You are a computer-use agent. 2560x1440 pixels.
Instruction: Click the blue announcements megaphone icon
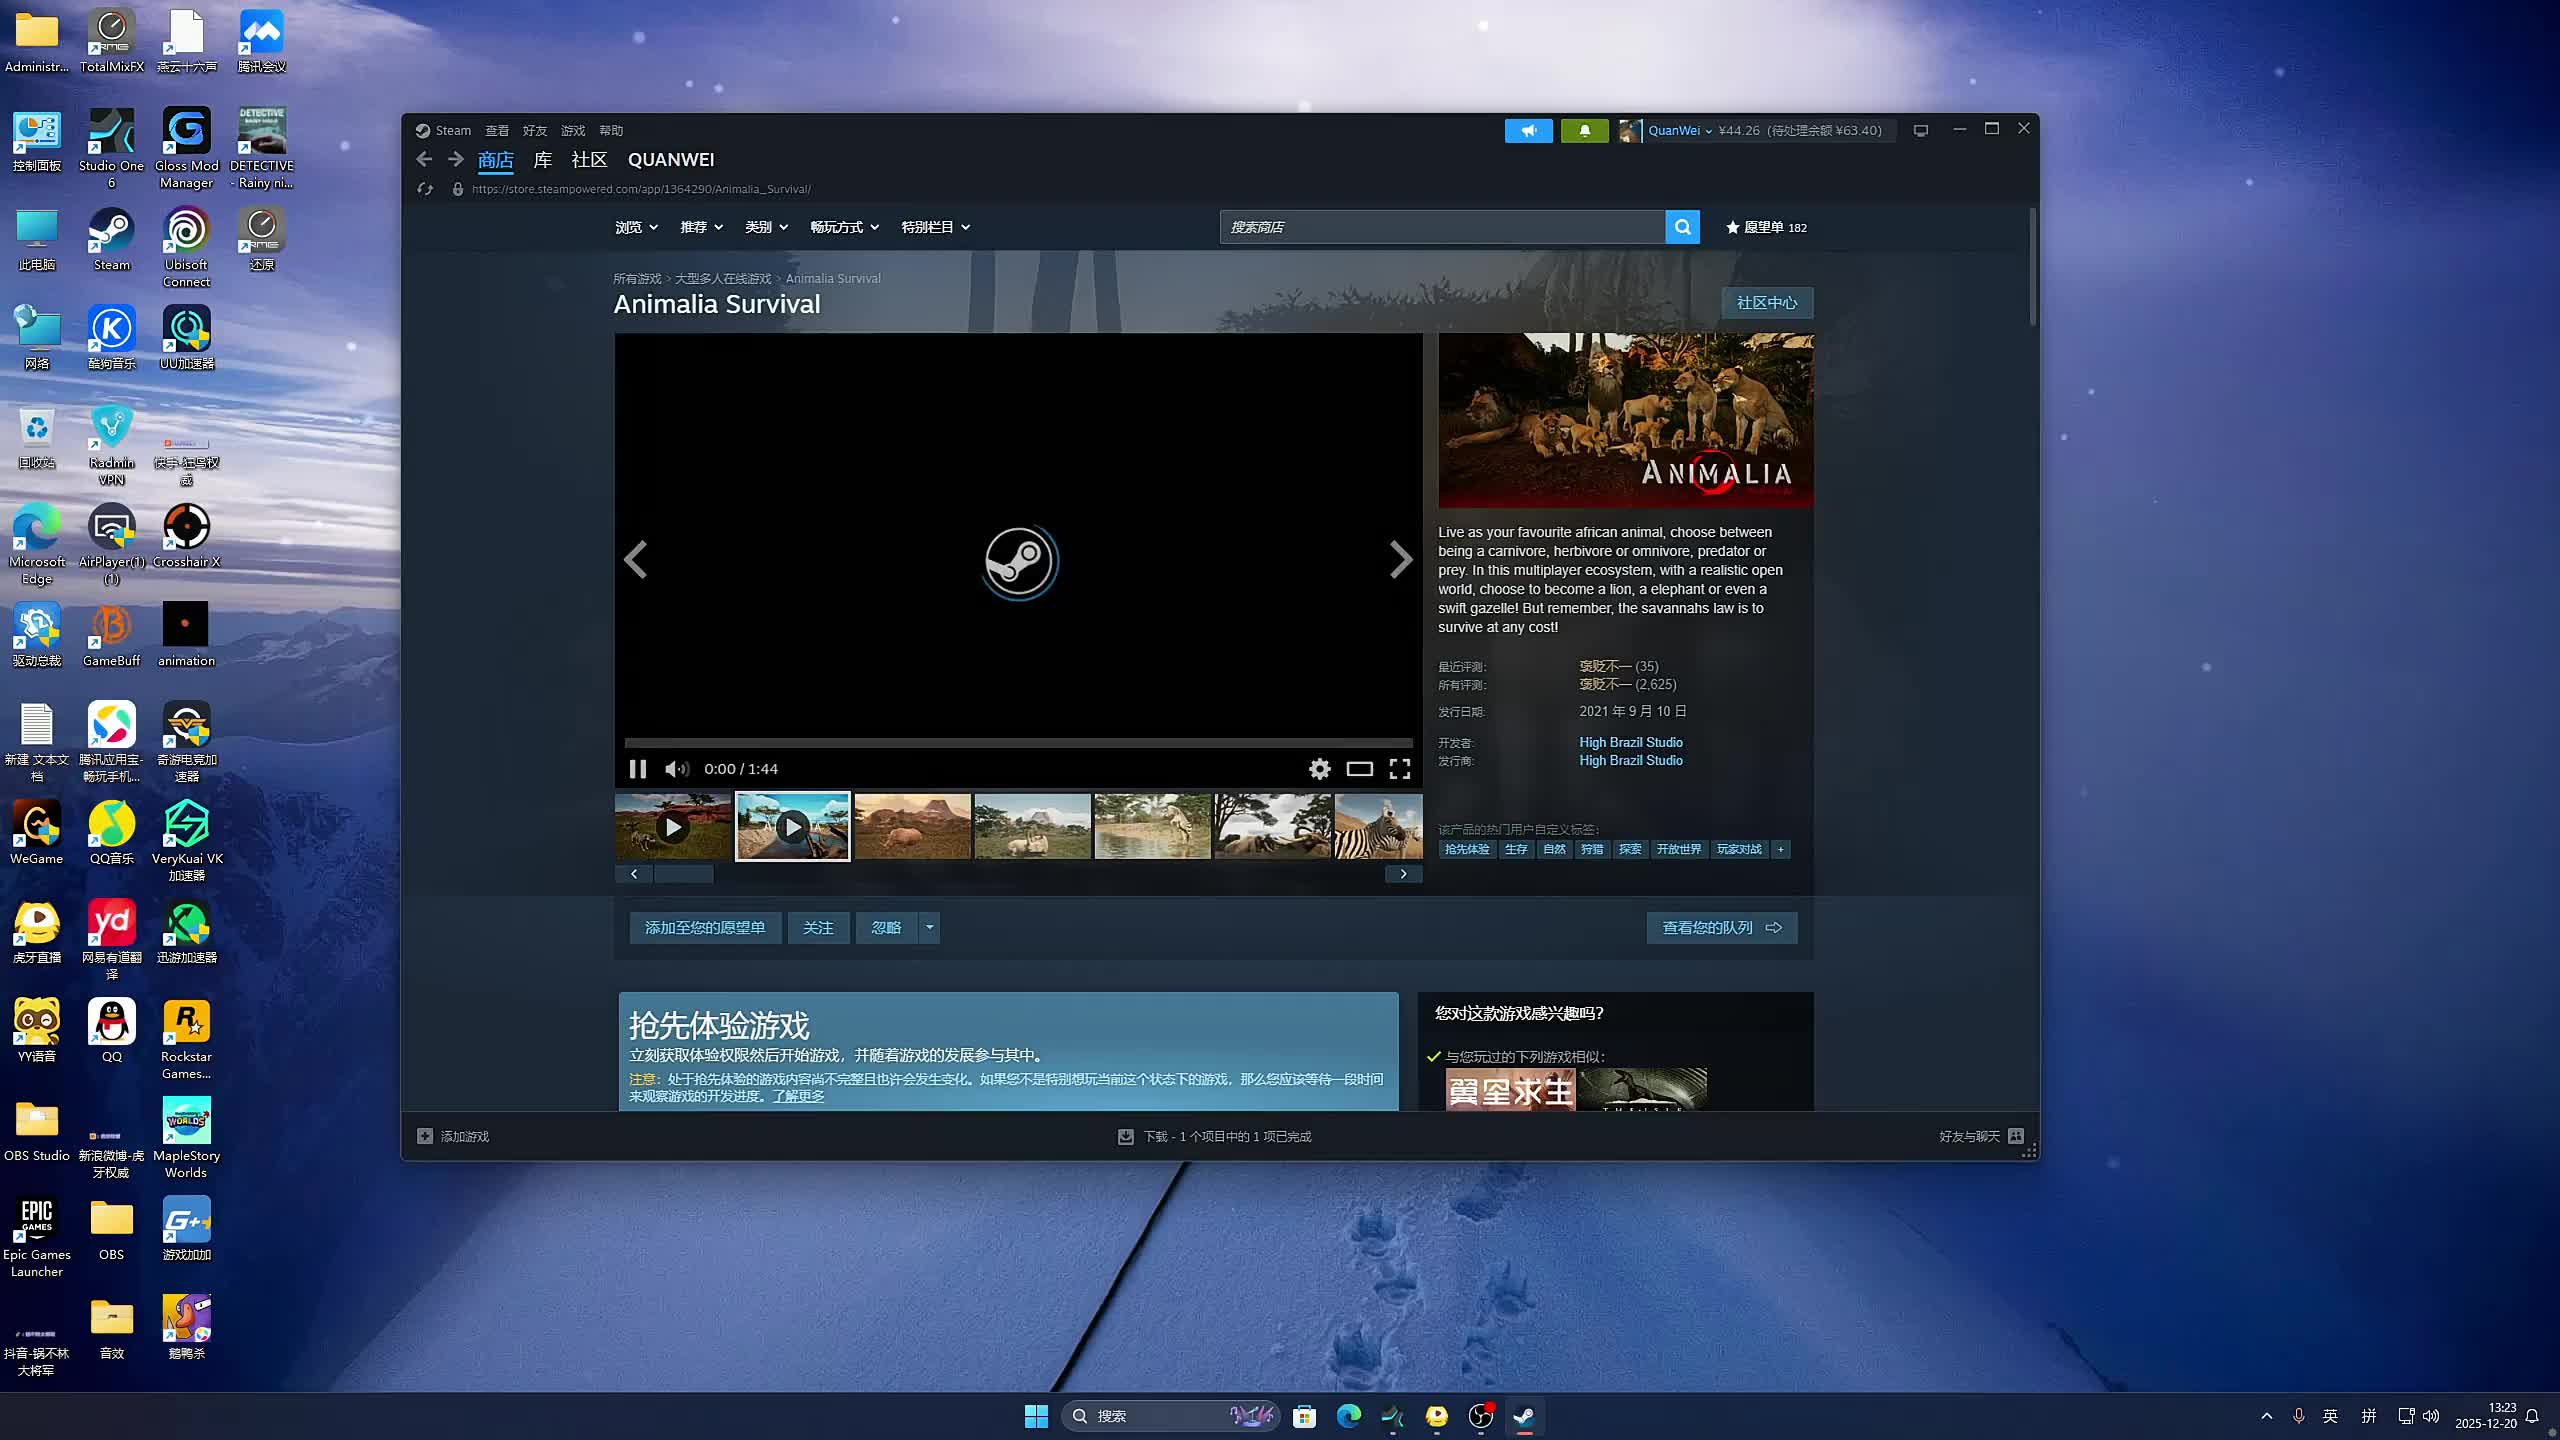(x=1528, y=131)
